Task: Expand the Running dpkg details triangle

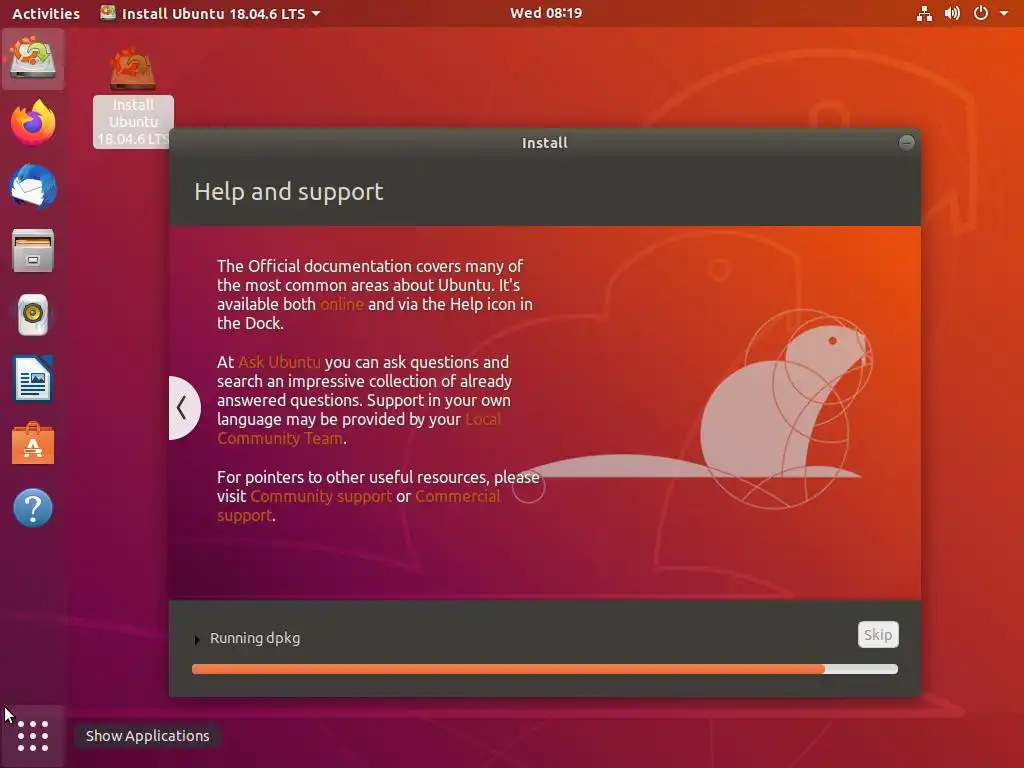Action: tap(197, 639)
